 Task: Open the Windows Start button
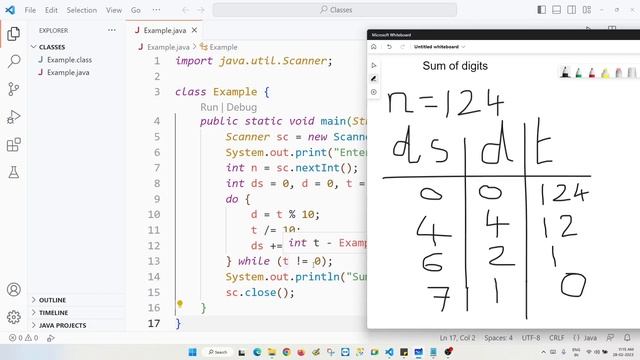192,352
